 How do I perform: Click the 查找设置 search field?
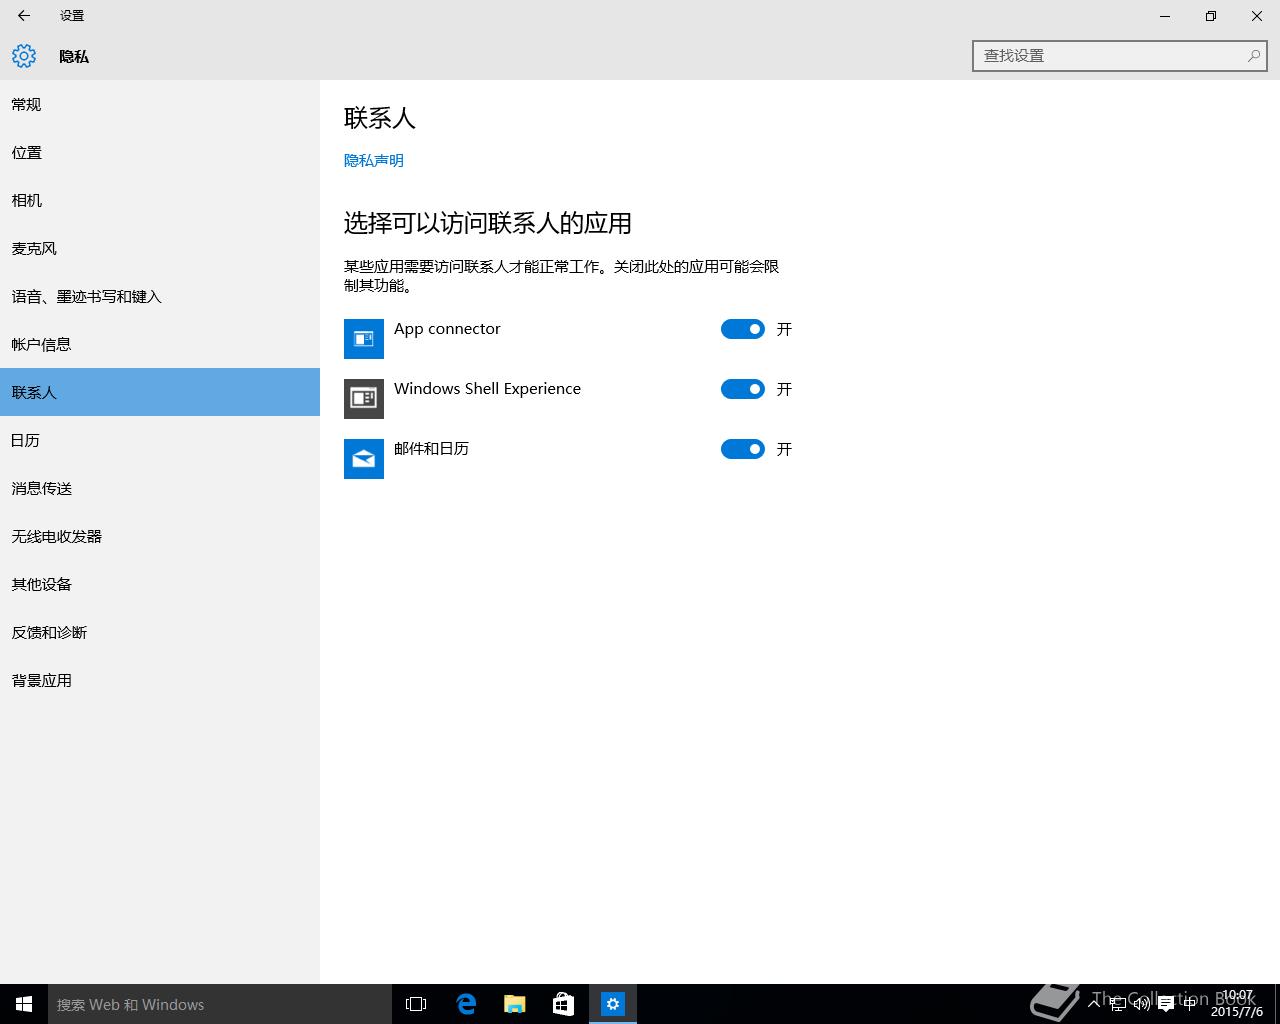click(x=1120, y=56)
